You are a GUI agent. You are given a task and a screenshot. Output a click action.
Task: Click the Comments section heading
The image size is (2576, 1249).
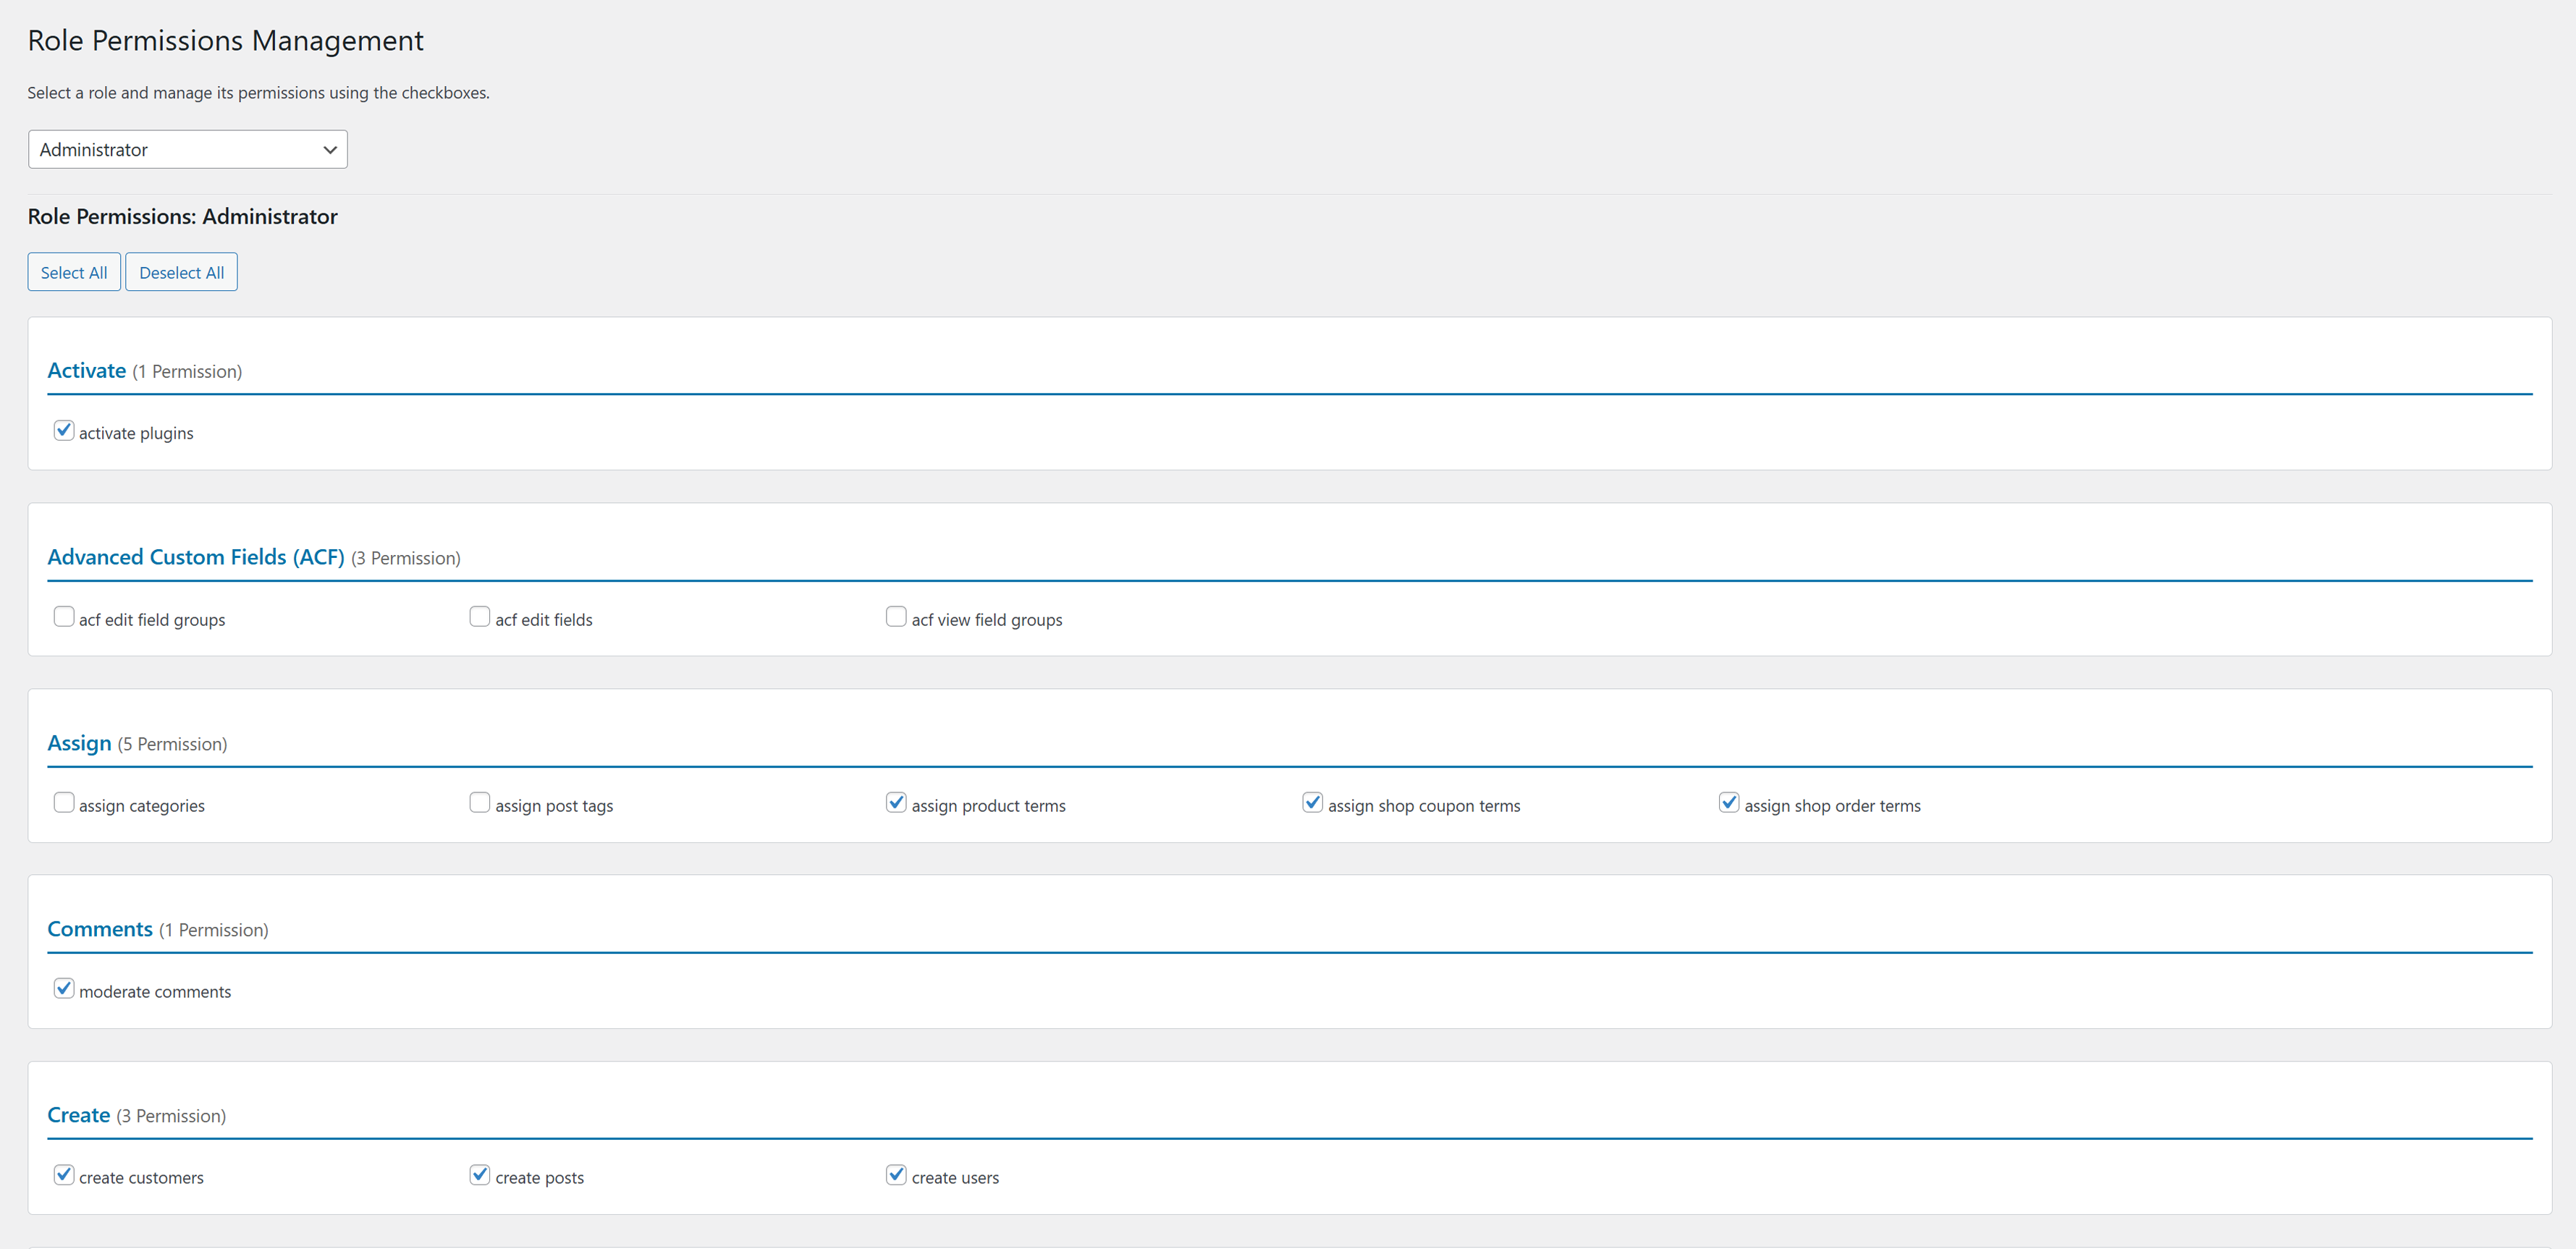click(99, 929)
